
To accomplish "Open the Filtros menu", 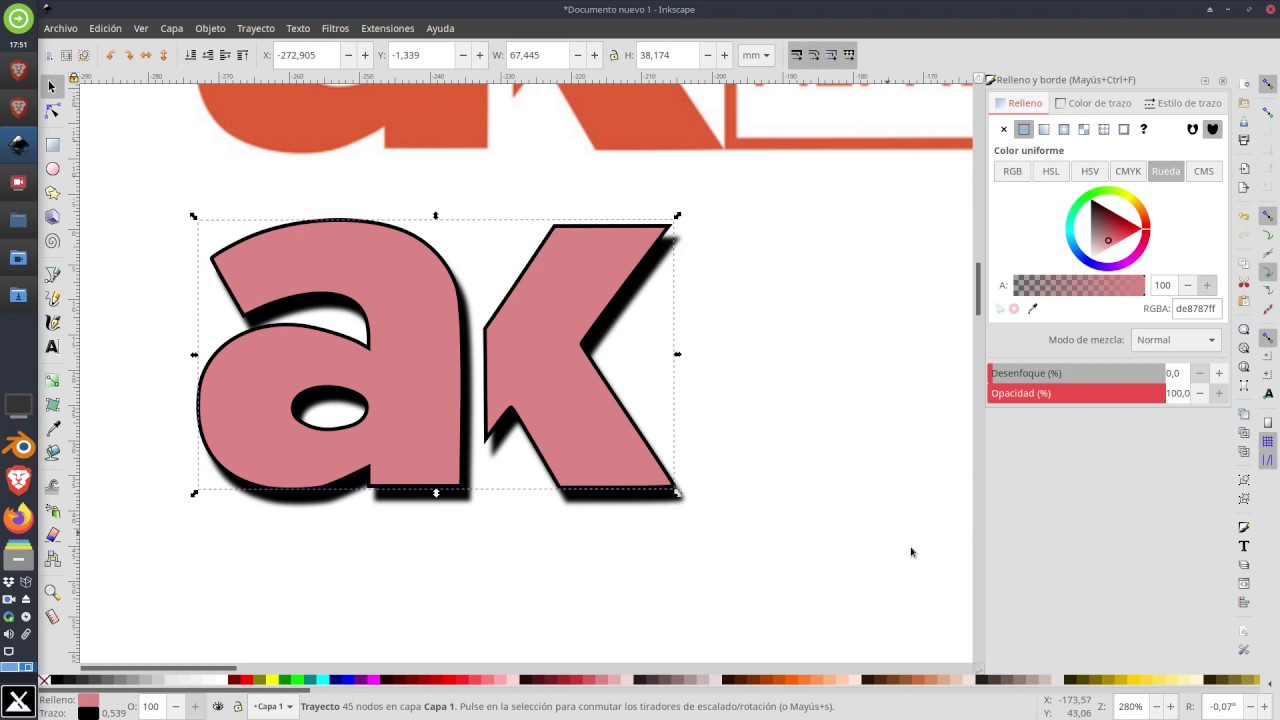I will pyautogui.click(x=335, y=28).
